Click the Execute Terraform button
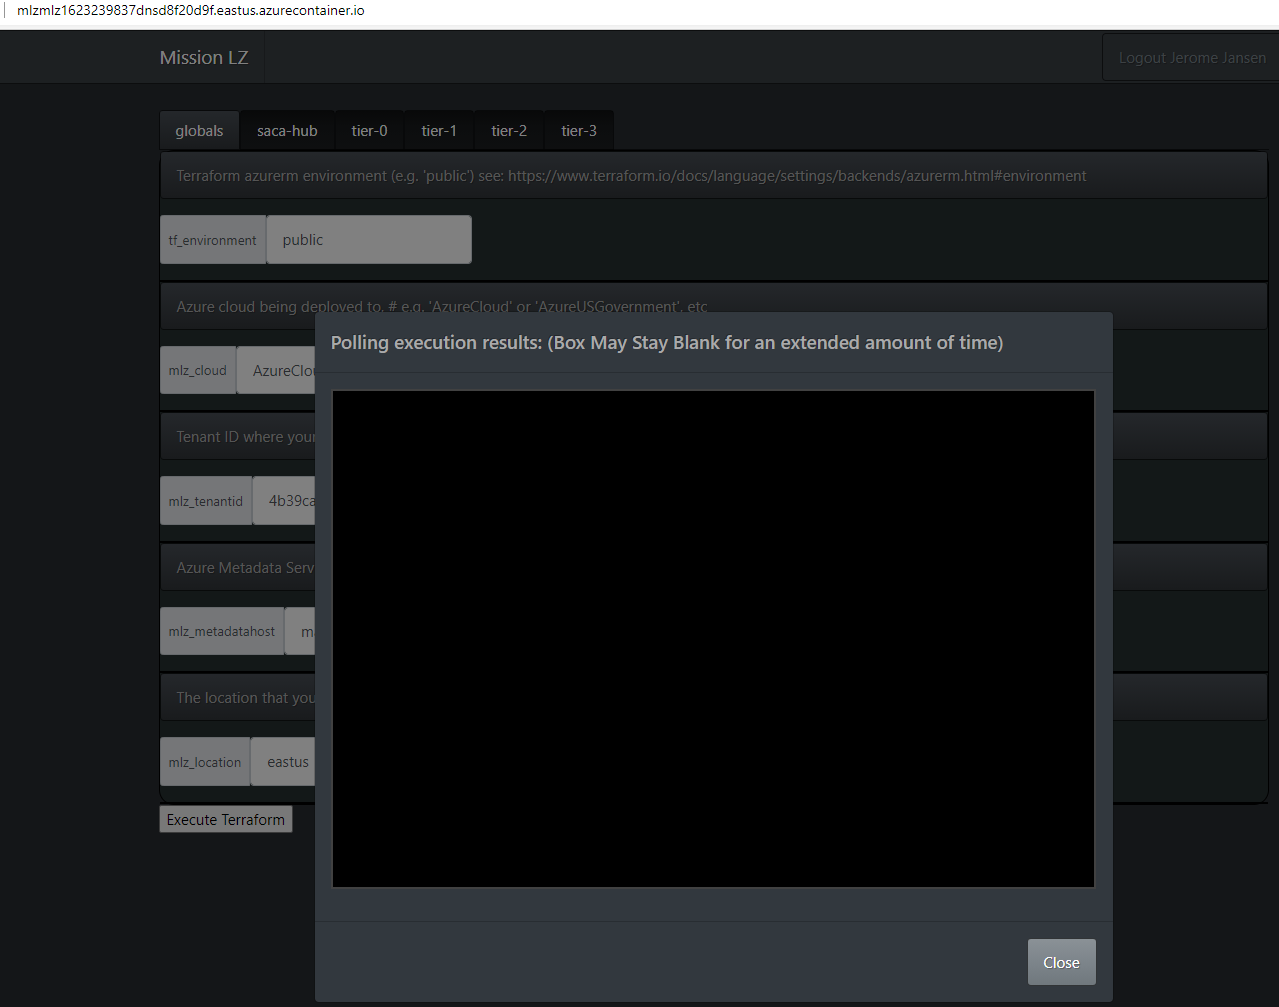Viewport: 1279px width, 1007px height. (225, 819)
